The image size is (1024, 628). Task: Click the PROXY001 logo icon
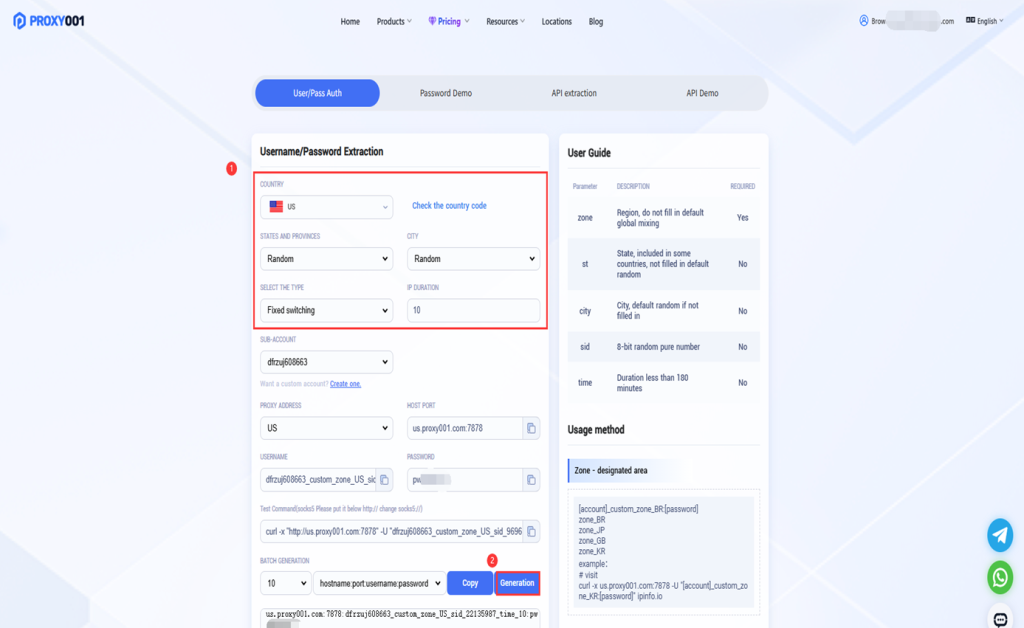click(x=19, y=21)
